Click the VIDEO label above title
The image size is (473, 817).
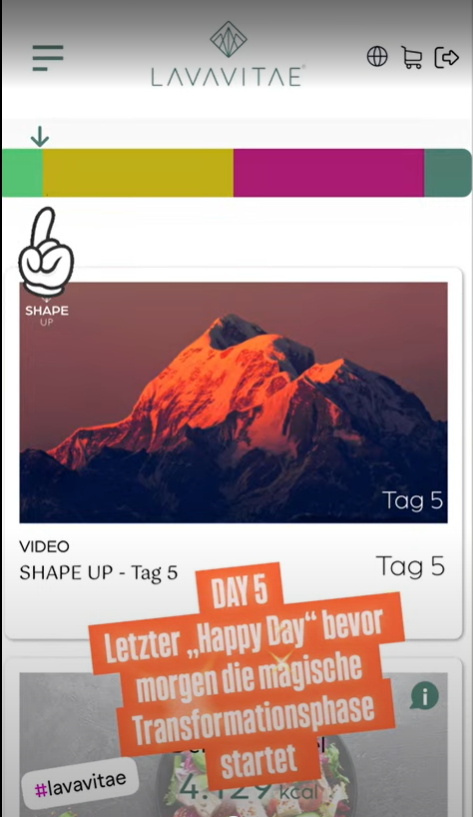coord(44,546)
